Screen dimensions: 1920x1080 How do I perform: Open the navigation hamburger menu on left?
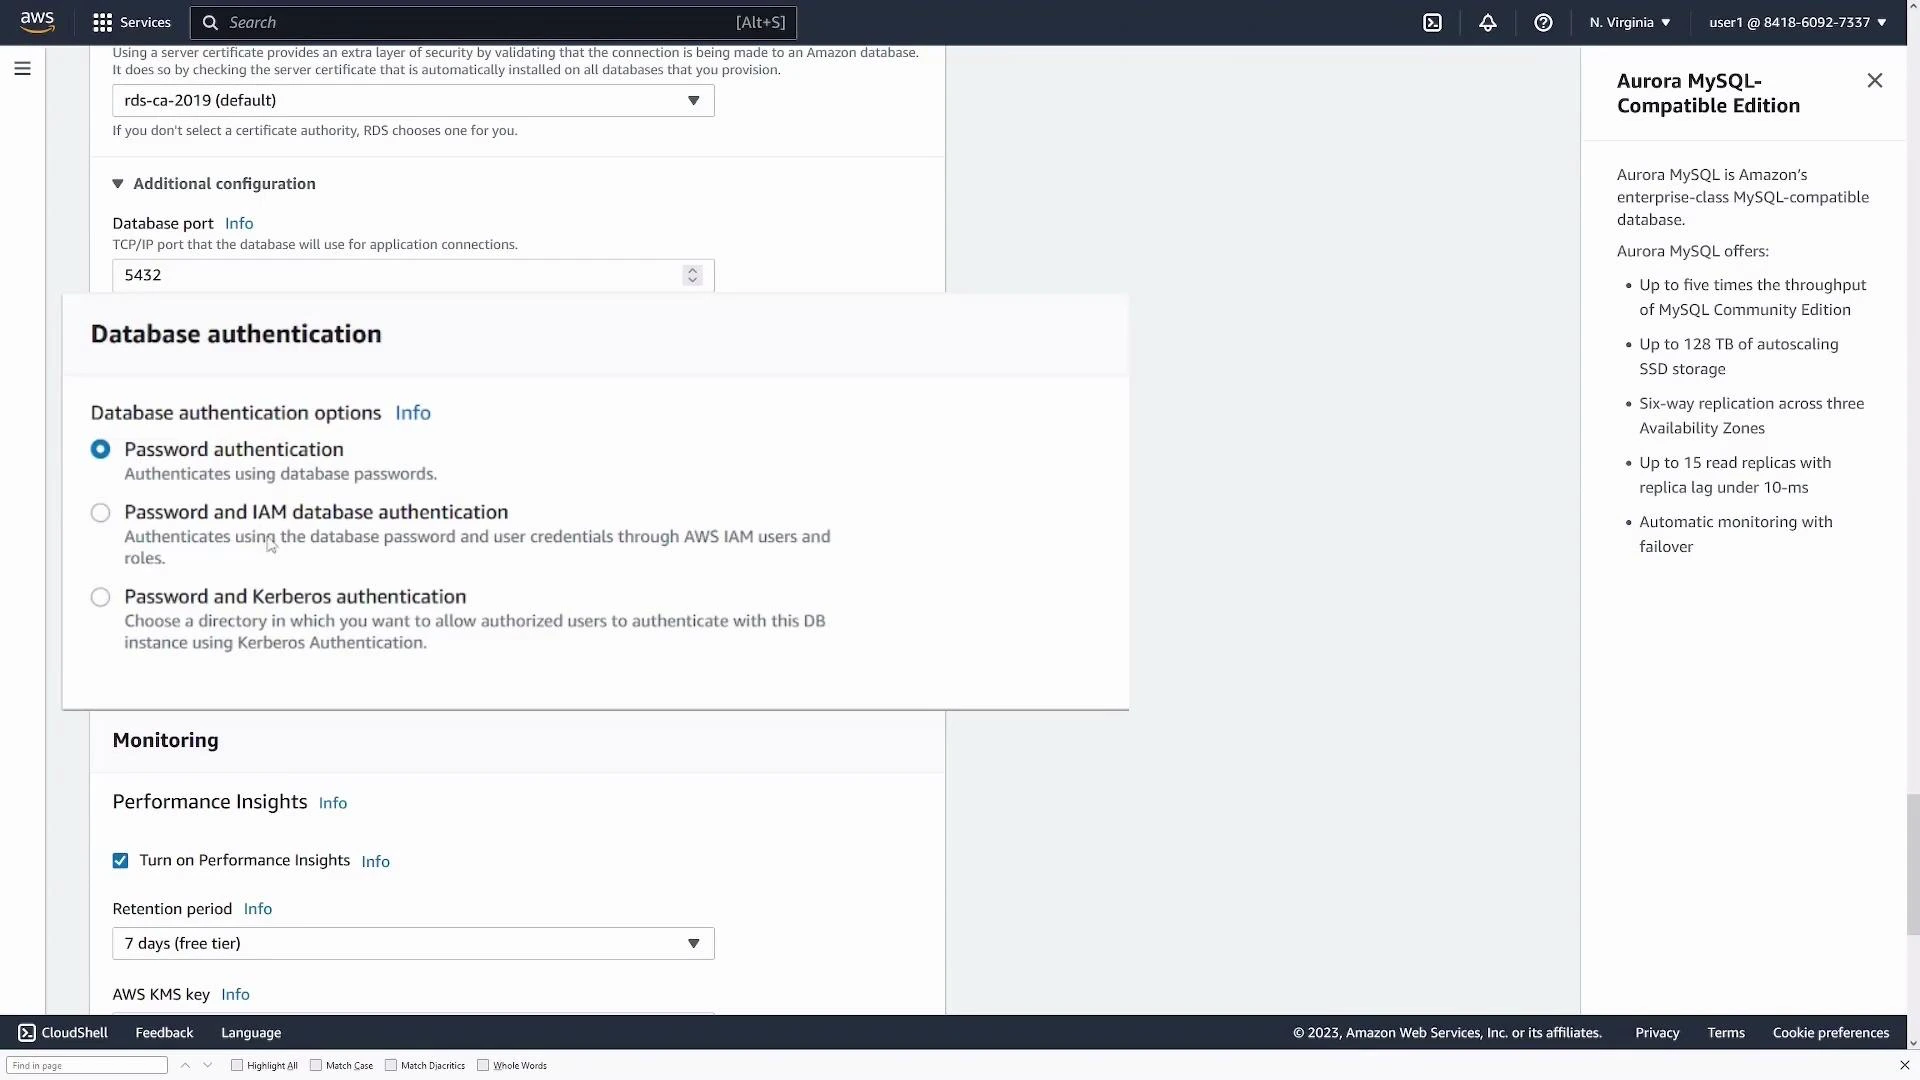[22, 68]
